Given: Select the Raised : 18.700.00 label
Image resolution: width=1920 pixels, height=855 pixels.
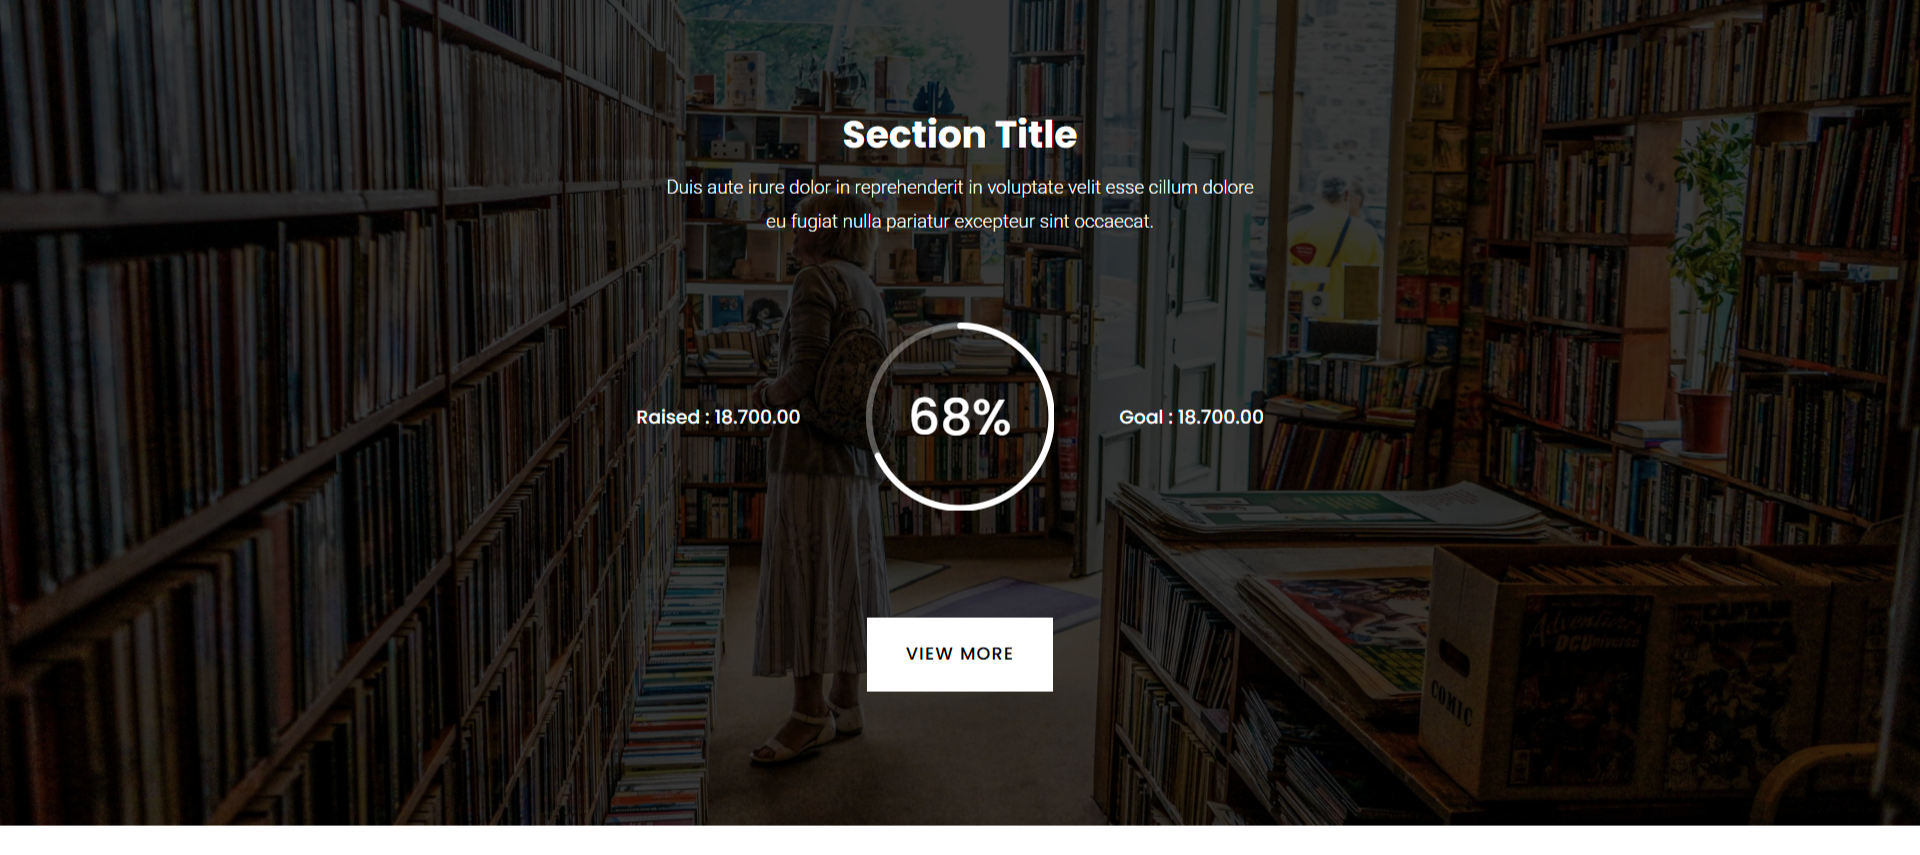Looking at the screenshot, I should click(717, 417).
